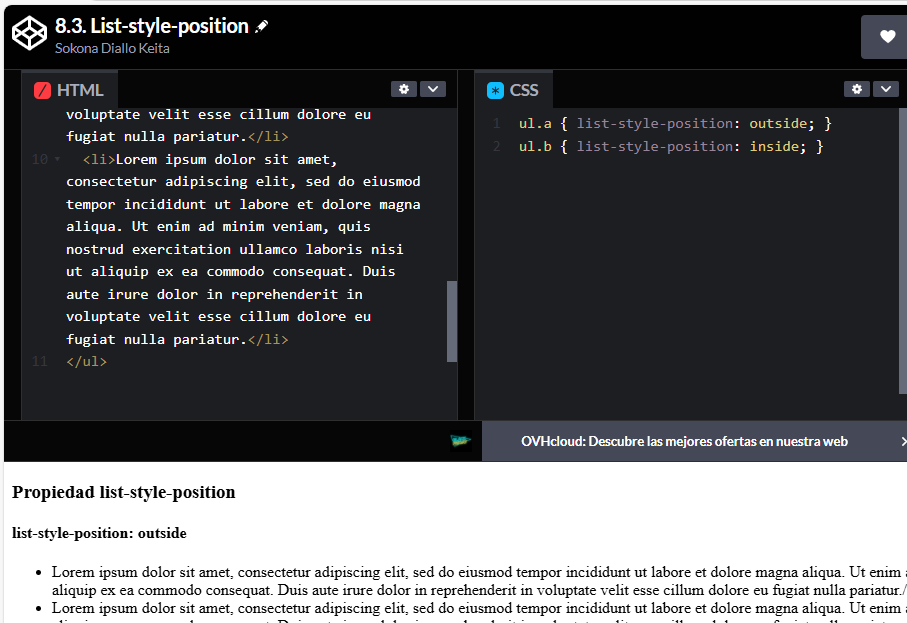
Task: Click the first preview bullet's first text line
Action: (x=479, y=572)
